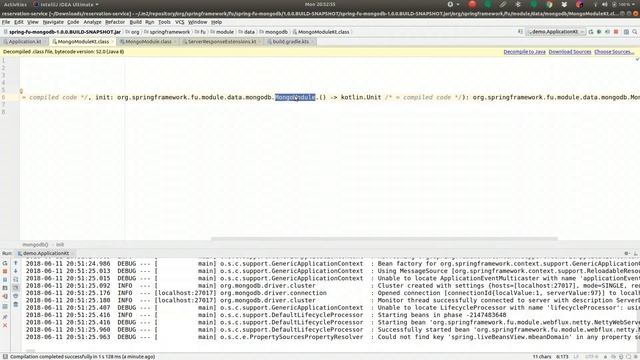
Task: Open the VCS menu
Action: [180, 22]
